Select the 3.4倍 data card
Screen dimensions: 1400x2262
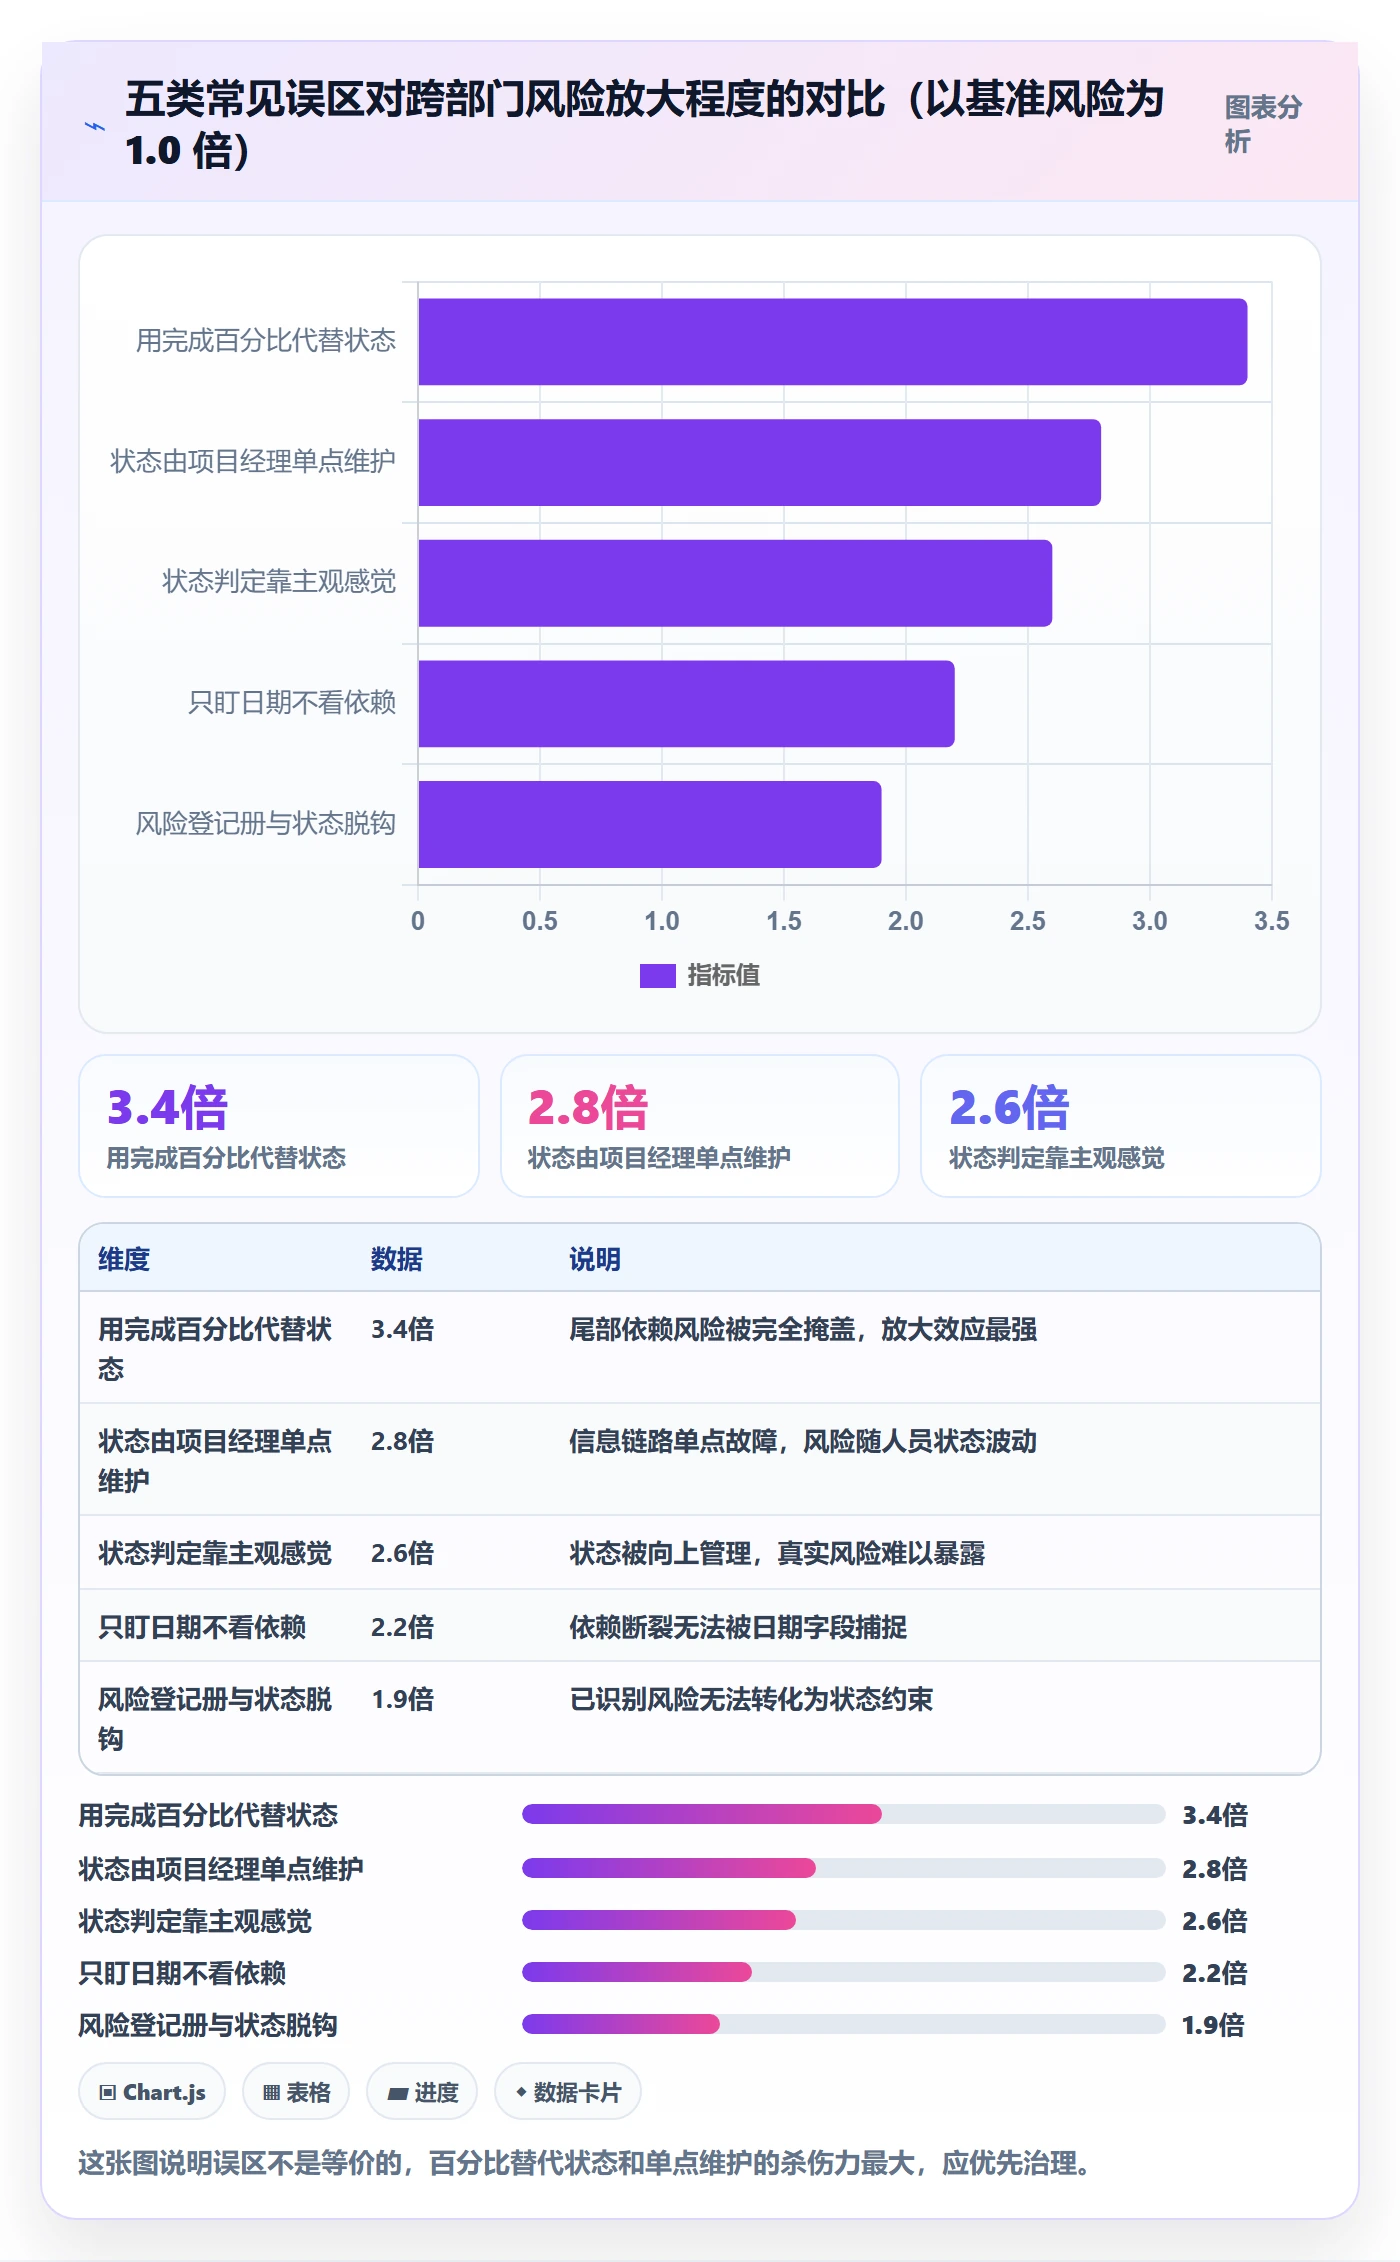tap(279, 1126)
